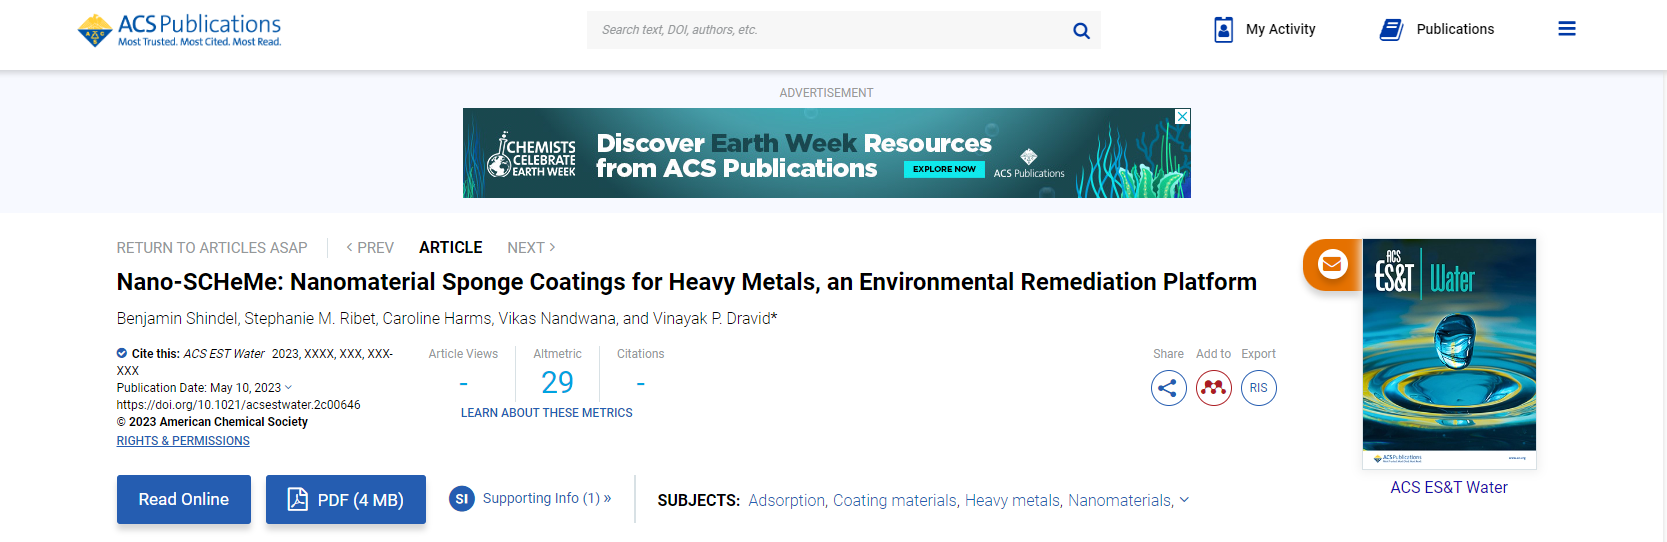1667x542 pixels.
Task: Click the ACS ES&T Water cover thumbnail
Action: pos(1449,354)
